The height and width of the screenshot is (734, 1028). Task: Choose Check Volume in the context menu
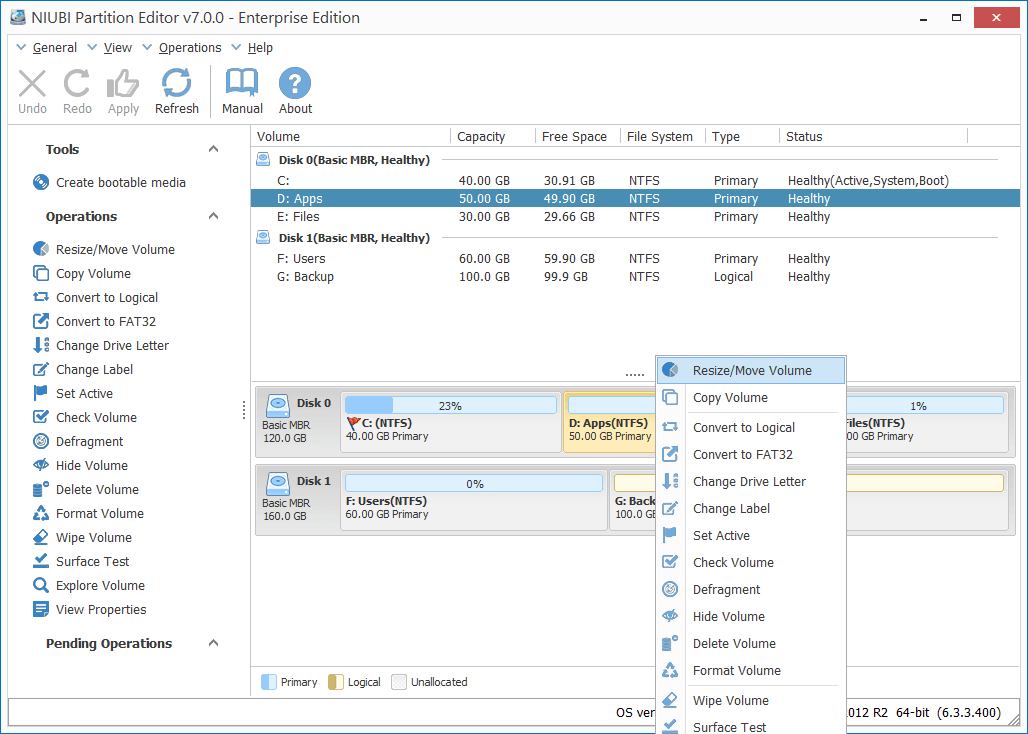point(751,562)
